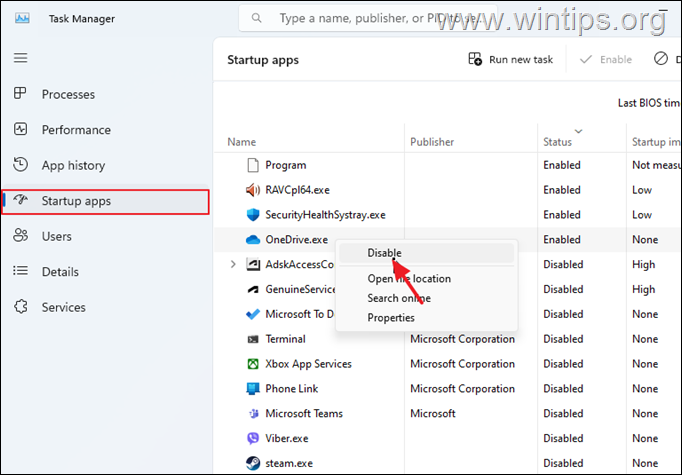Click the steam.exe icon
Viewport: 682px width, 475px height.
point(253,463)
